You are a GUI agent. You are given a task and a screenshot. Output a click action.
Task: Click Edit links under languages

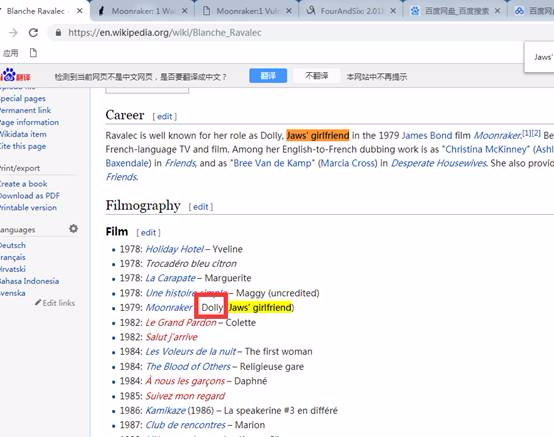[59, 303]
